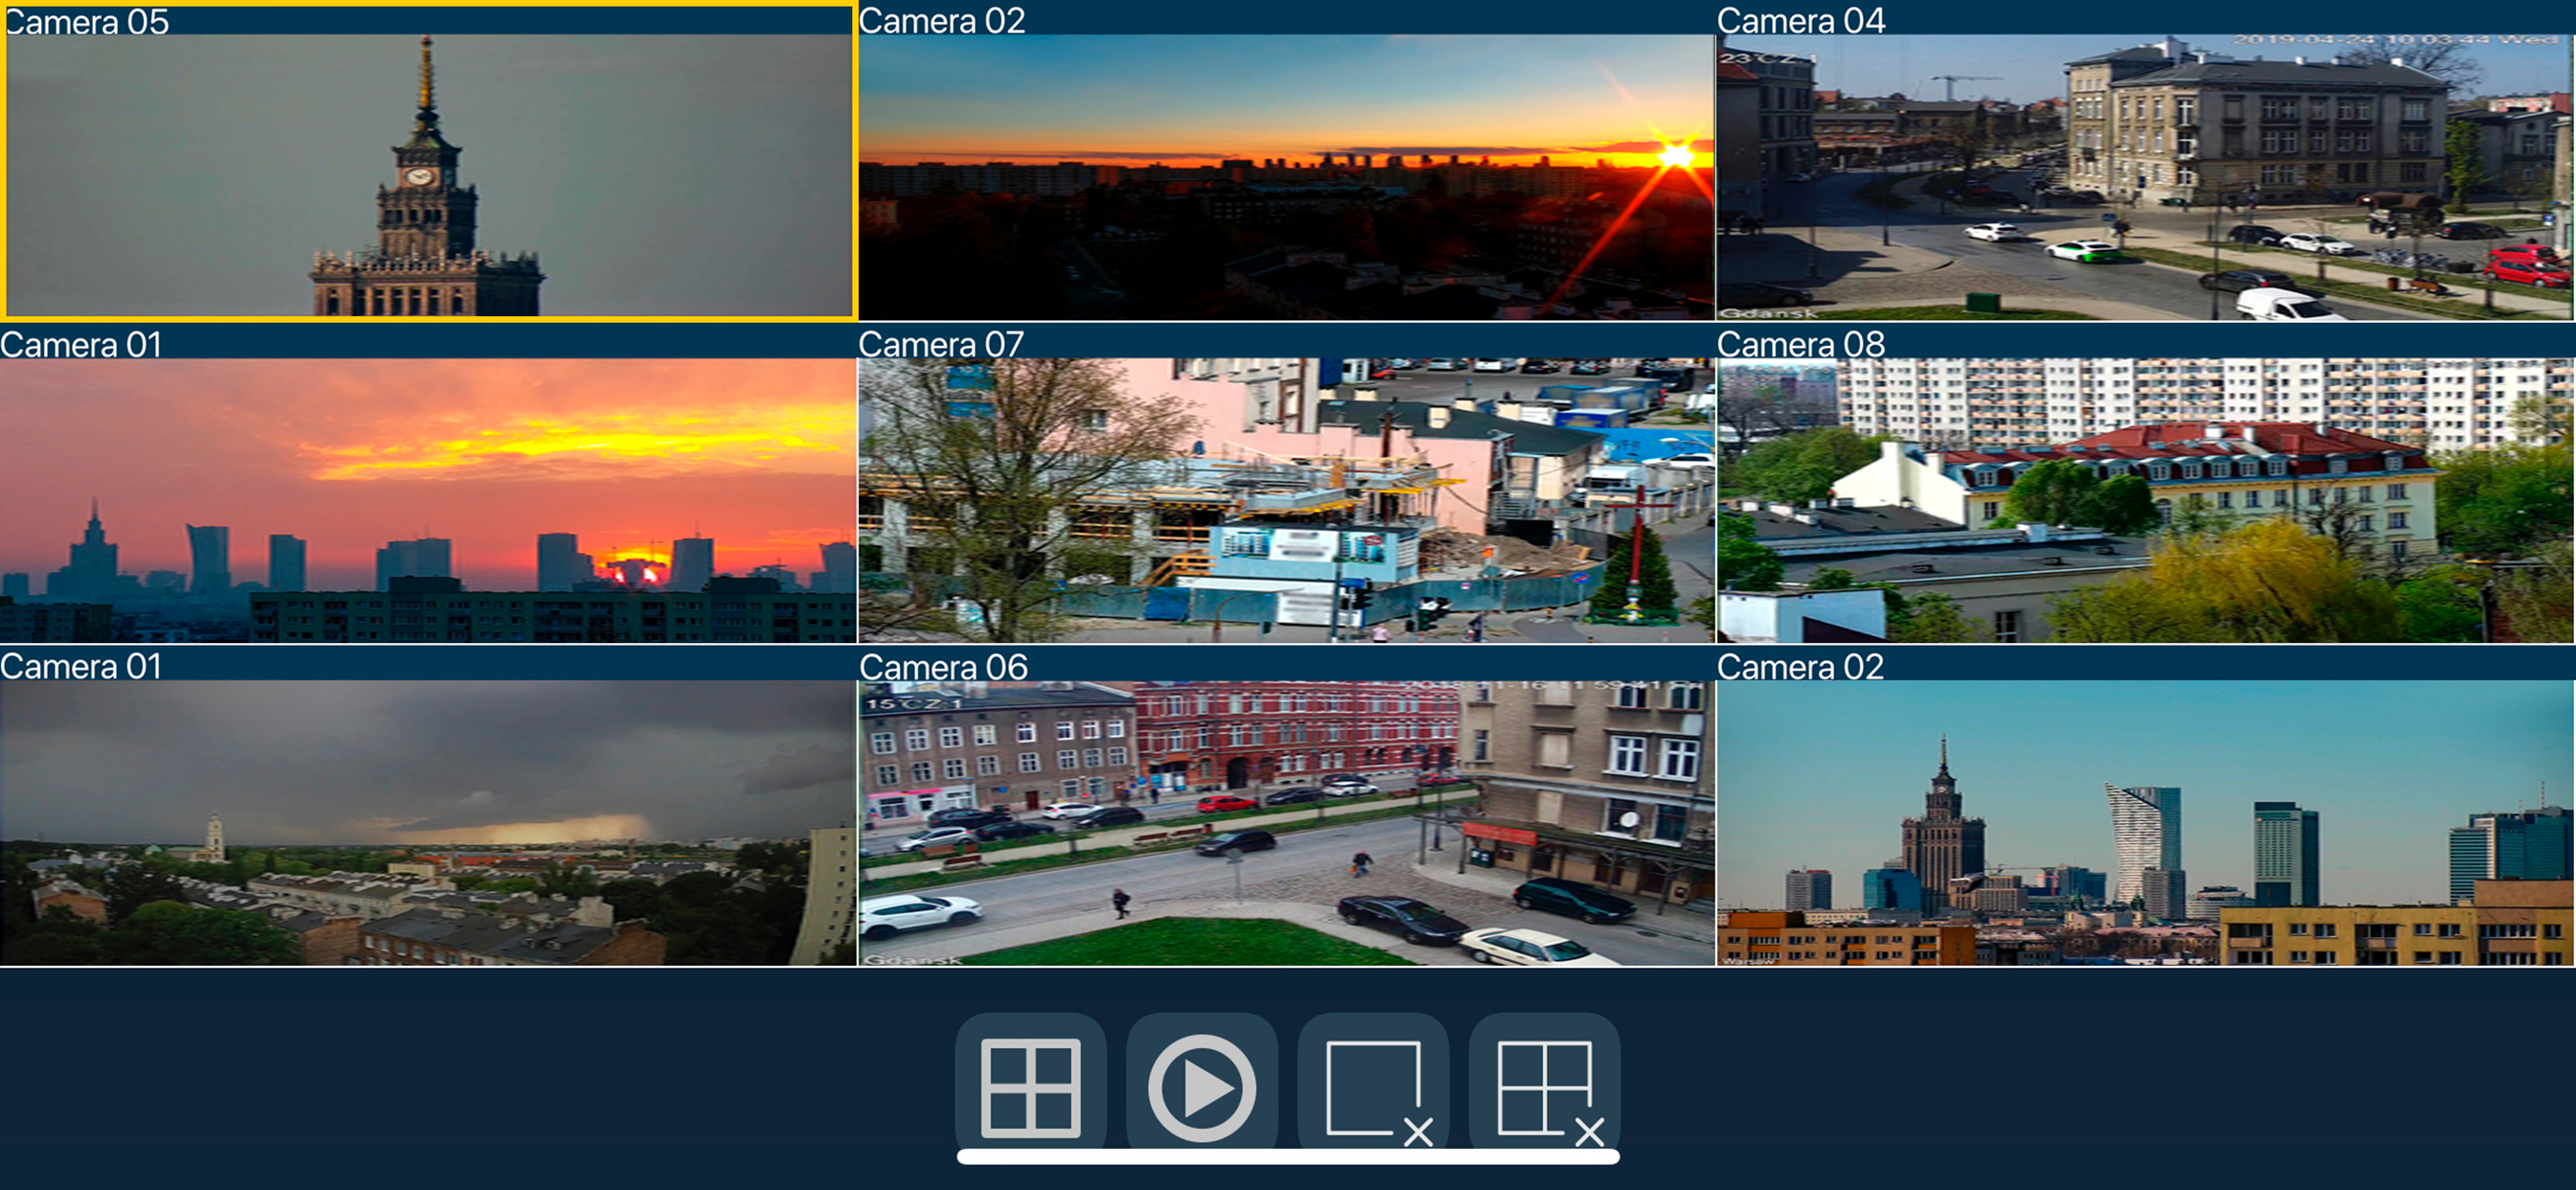Open Camera 02 sunset horizon feed
The height and width of the screenshot is (1190, 2576).
click(1286, 176)
